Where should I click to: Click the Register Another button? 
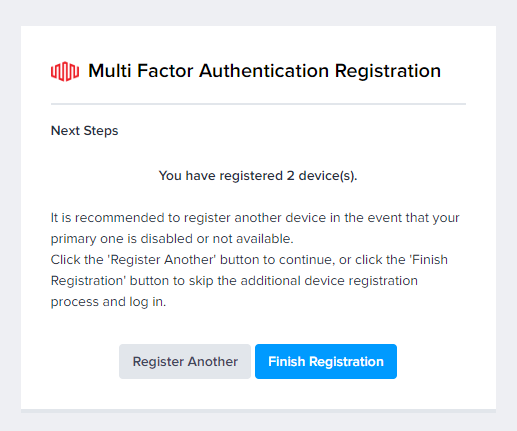185,361
